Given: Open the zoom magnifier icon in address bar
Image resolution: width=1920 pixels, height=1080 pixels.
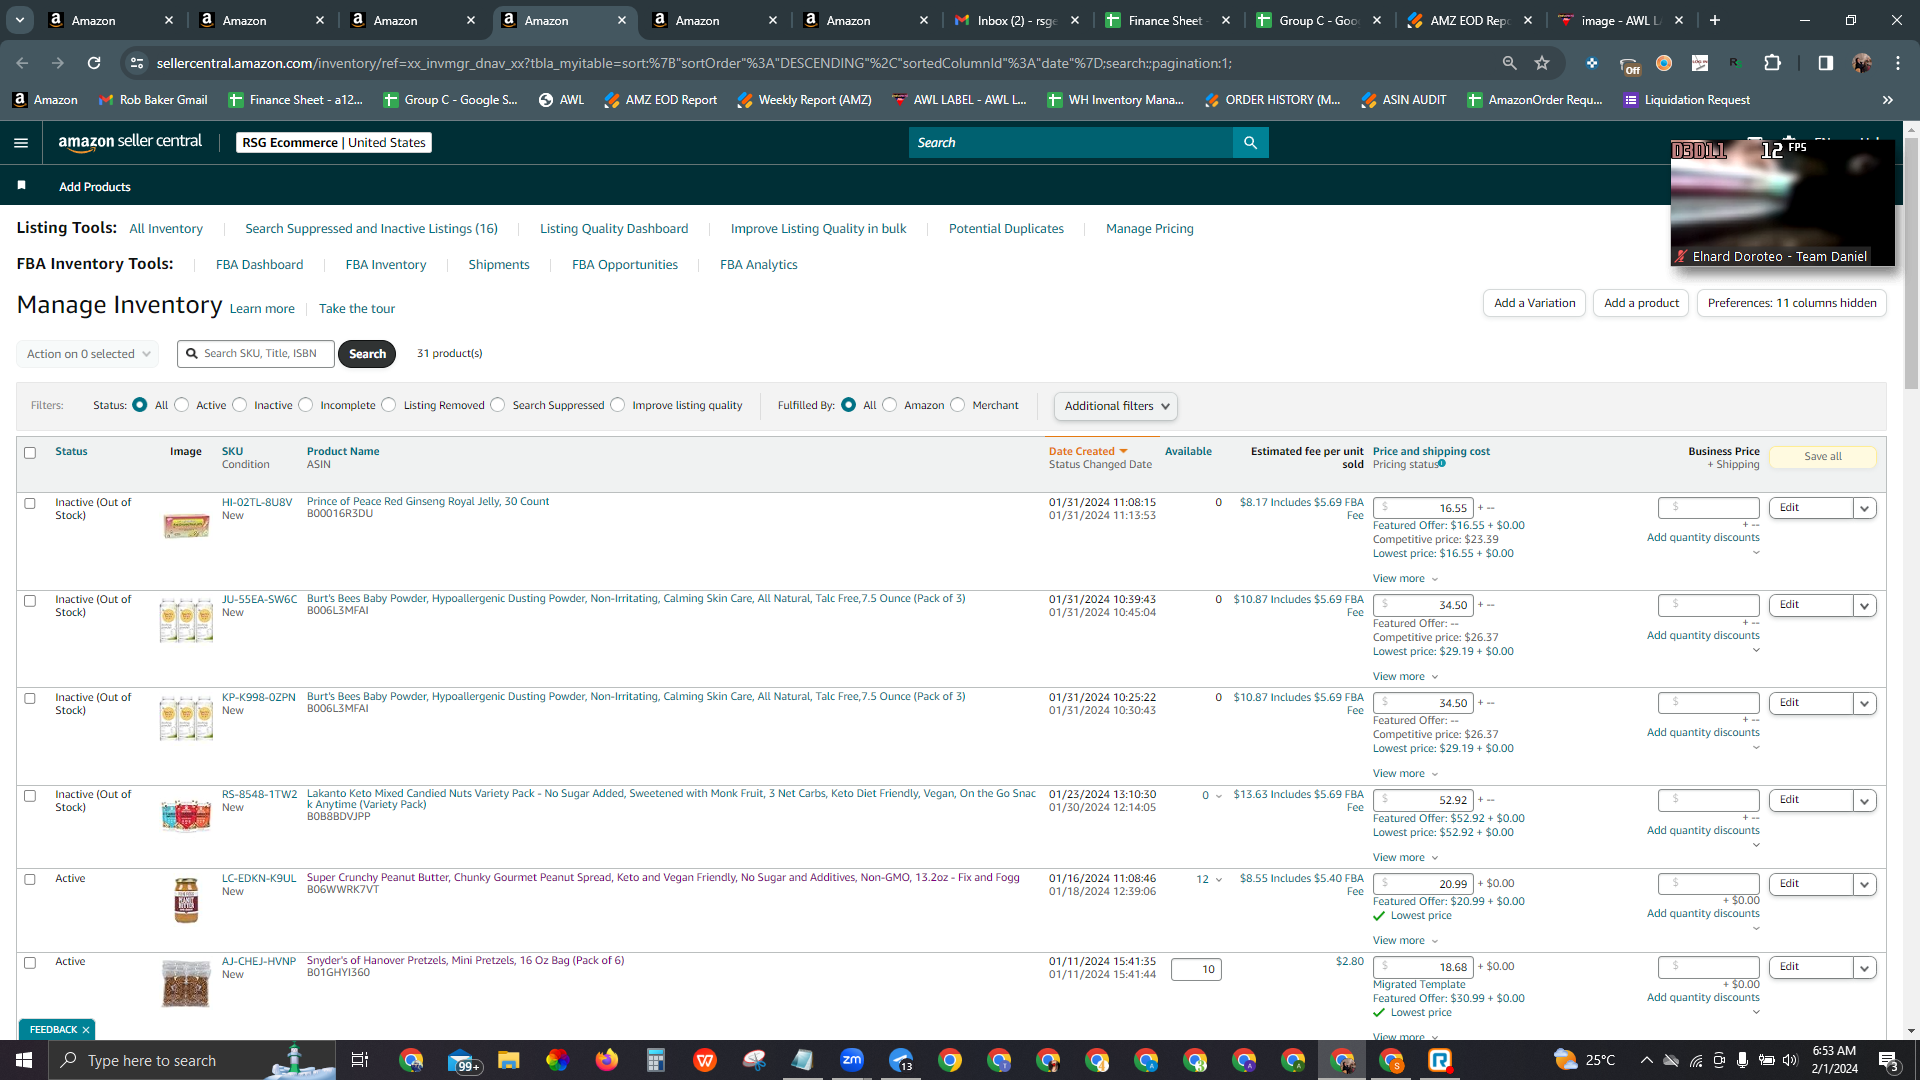Looking at the screenshot, I should pyautogui.click(x=1509, y=63).
